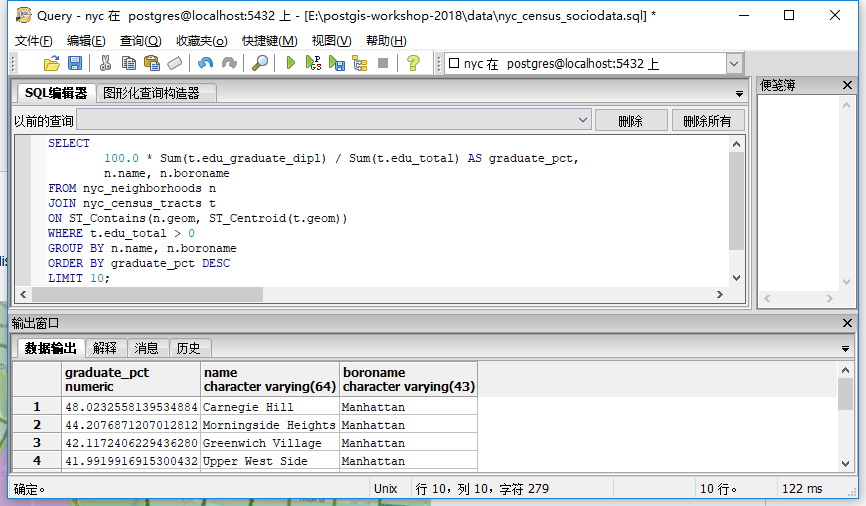Click the SQL editor left scroll arrow
Viewport: 866px width, 506px height.
click(23, 294)
